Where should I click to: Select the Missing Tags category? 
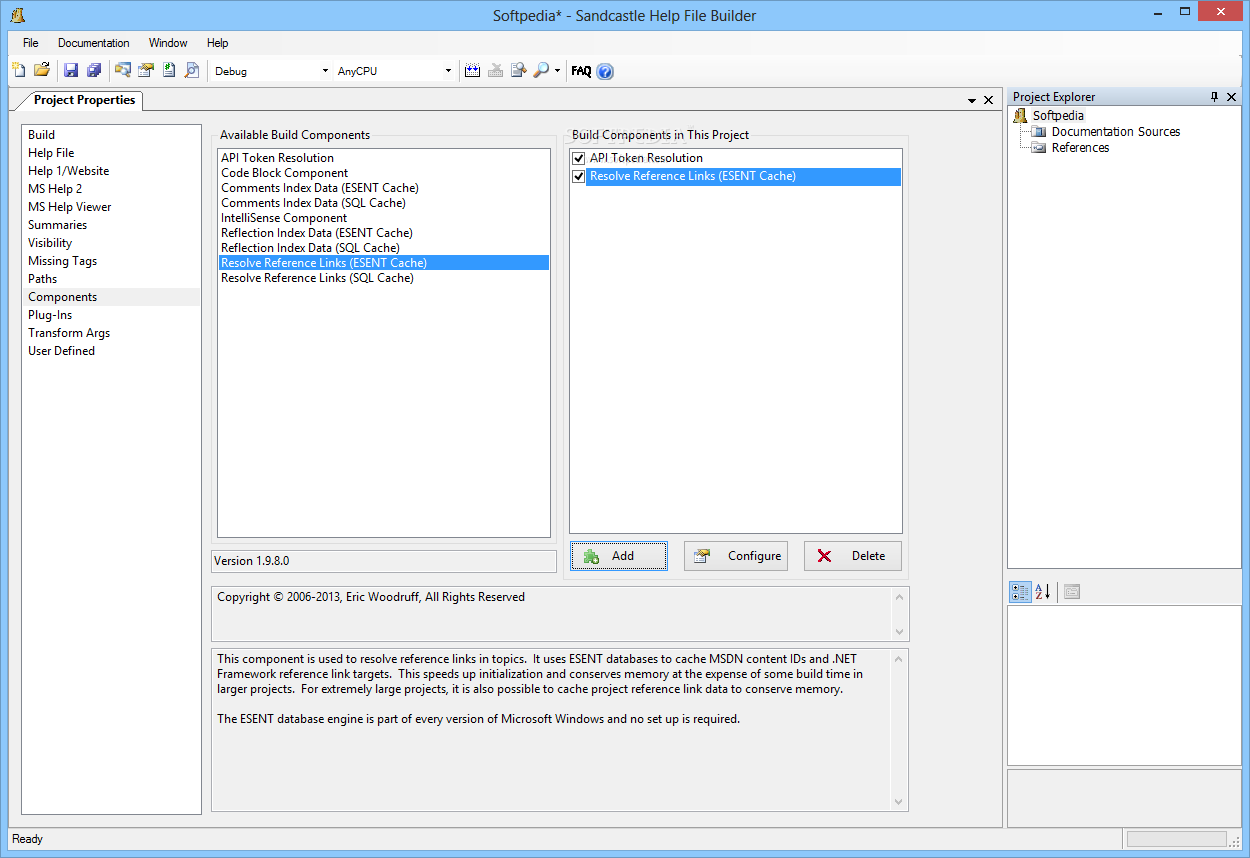click(x=111, y=261)
